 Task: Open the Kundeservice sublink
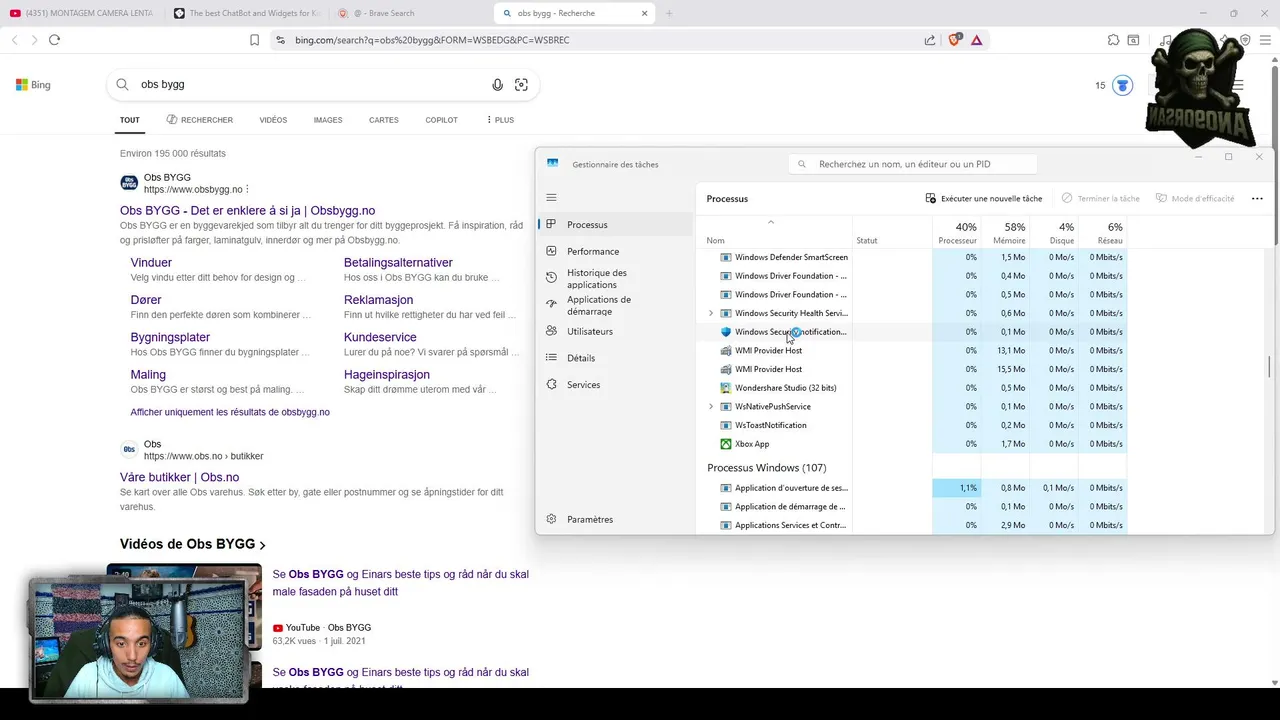pos(380,338)
